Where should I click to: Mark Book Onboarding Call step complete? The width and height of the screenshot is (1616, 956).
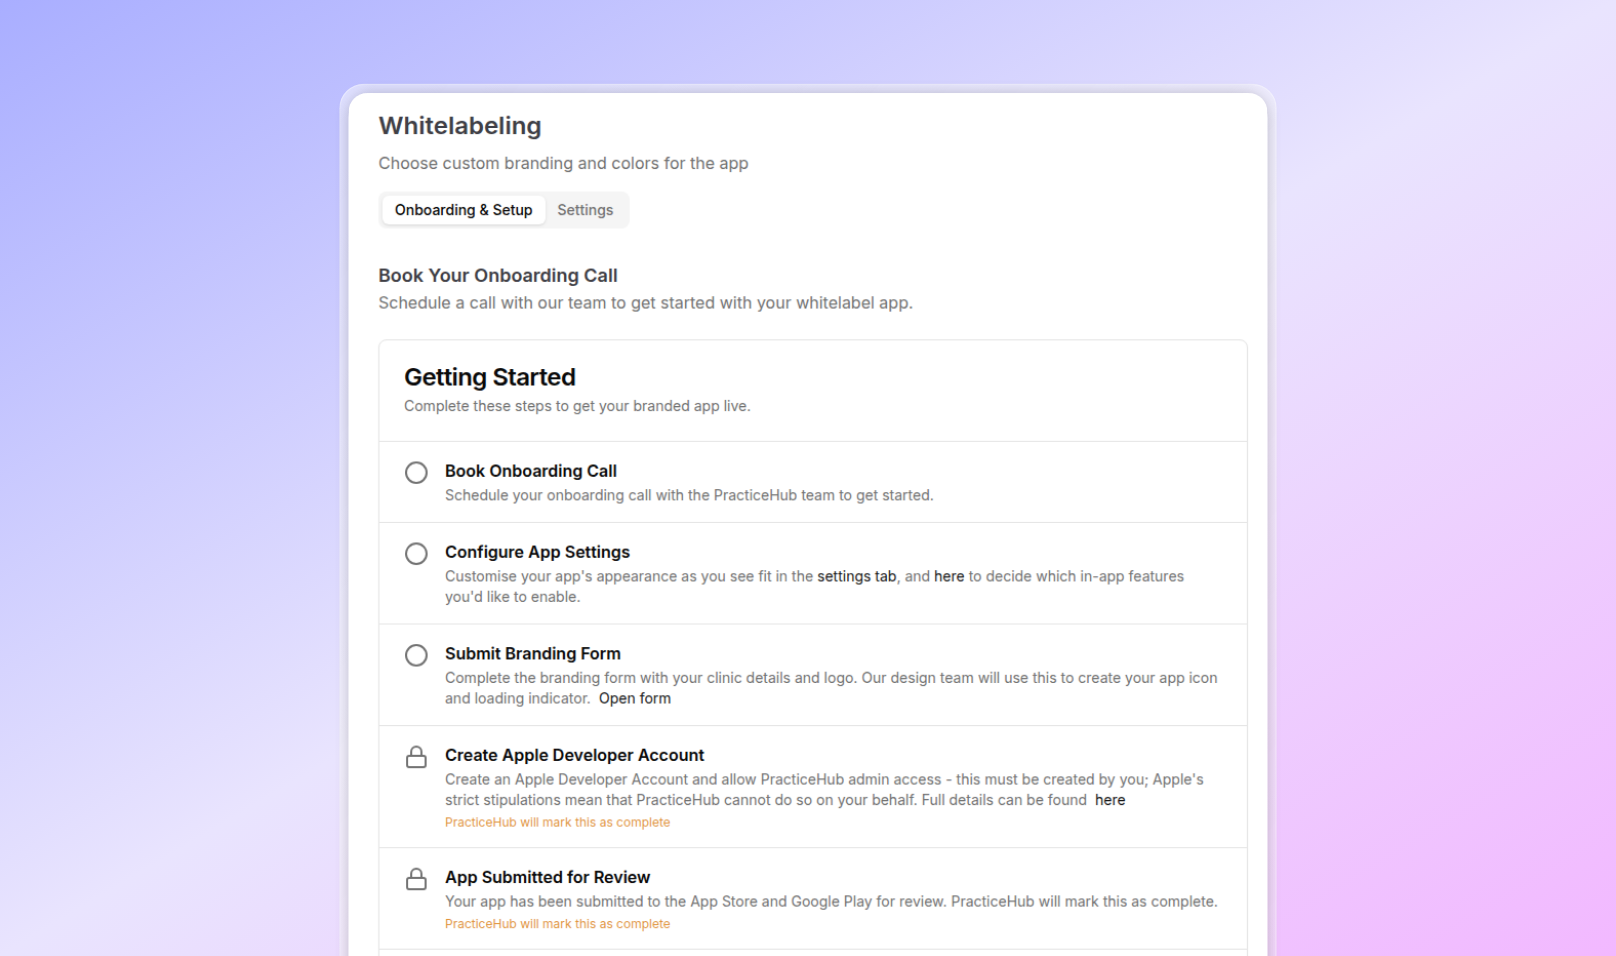416,472
